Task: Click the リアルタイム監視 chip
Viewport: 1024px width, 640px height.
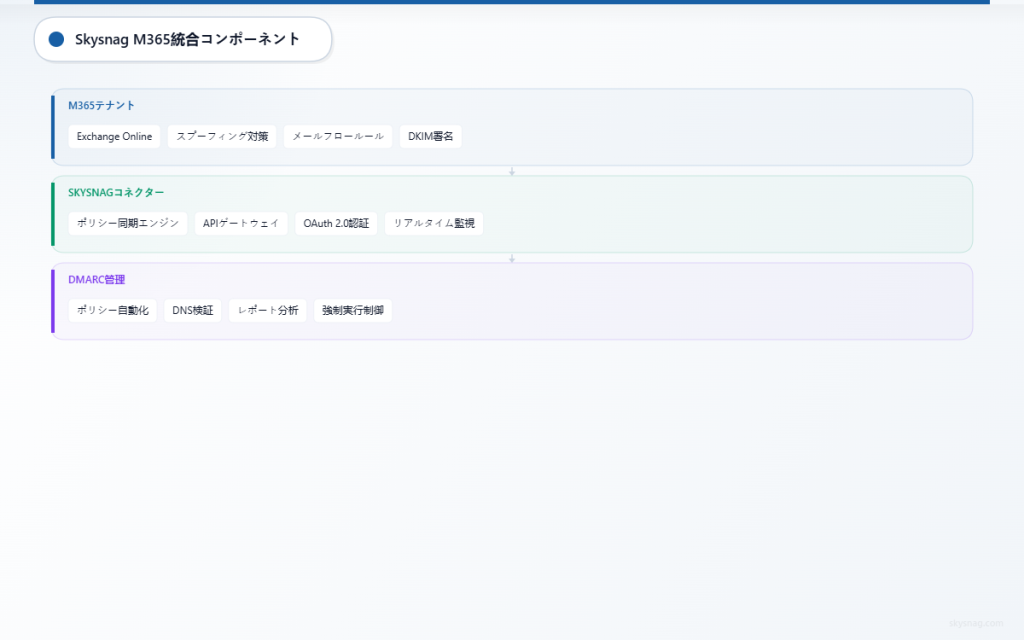Action: coord(434,223)
